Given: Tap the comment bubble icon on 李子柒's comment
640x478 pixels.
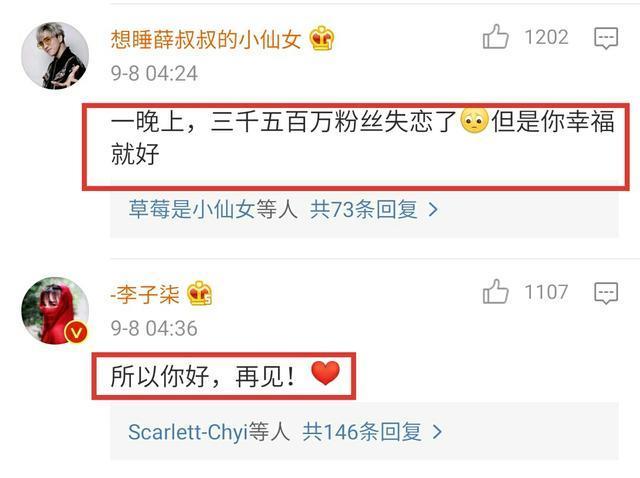Looking at the screenshot, I should 606,293.
